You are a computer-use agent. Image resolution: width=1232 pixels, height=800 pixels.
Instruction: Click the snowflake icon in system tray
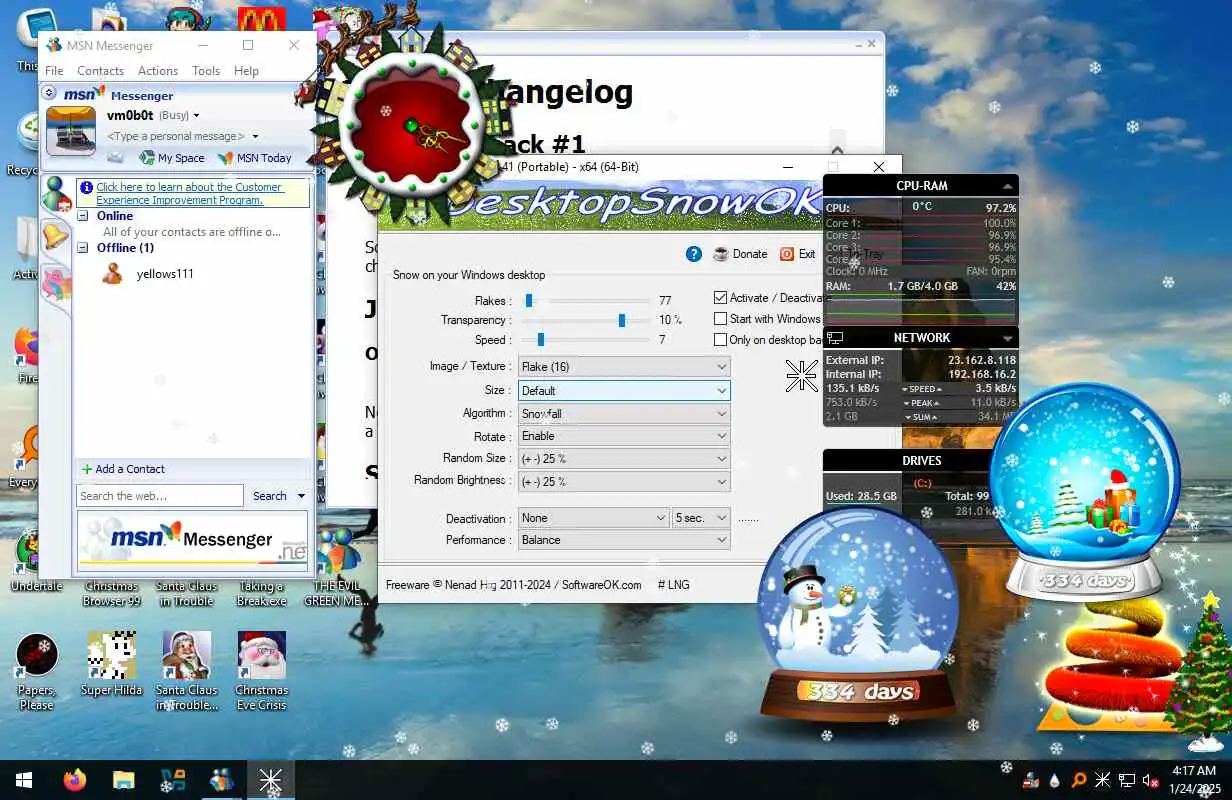point(1102,780)
